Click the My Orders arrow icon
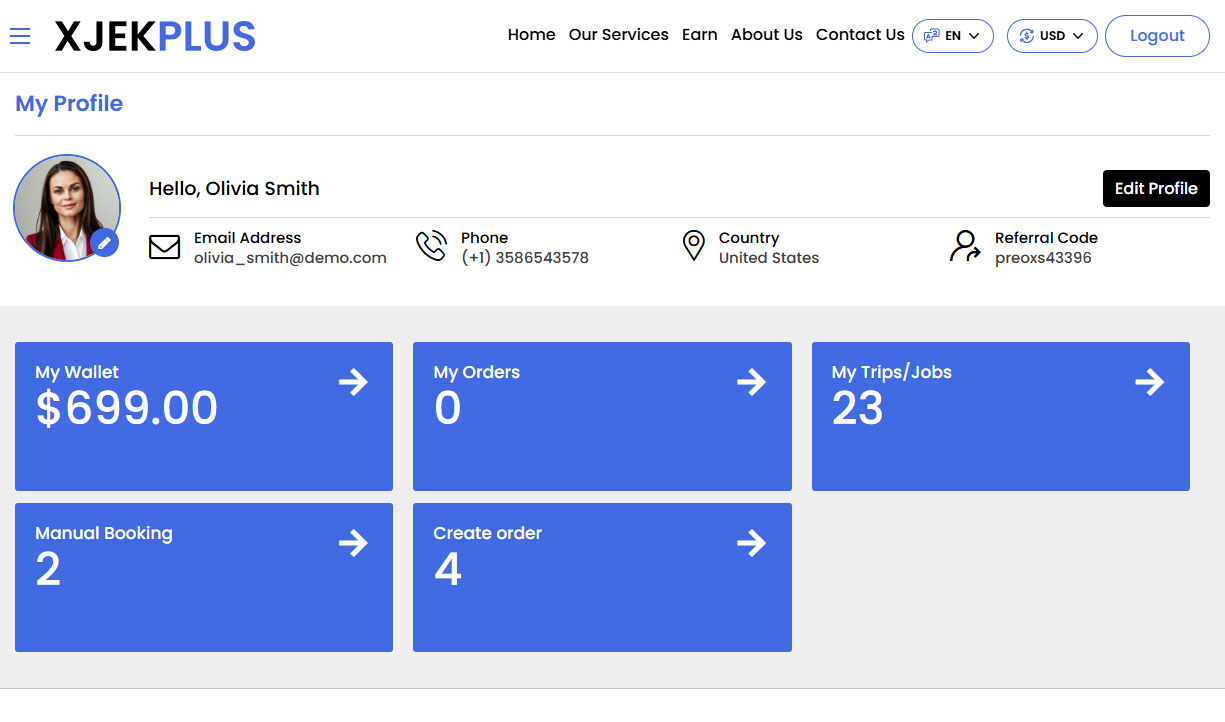 751,382
